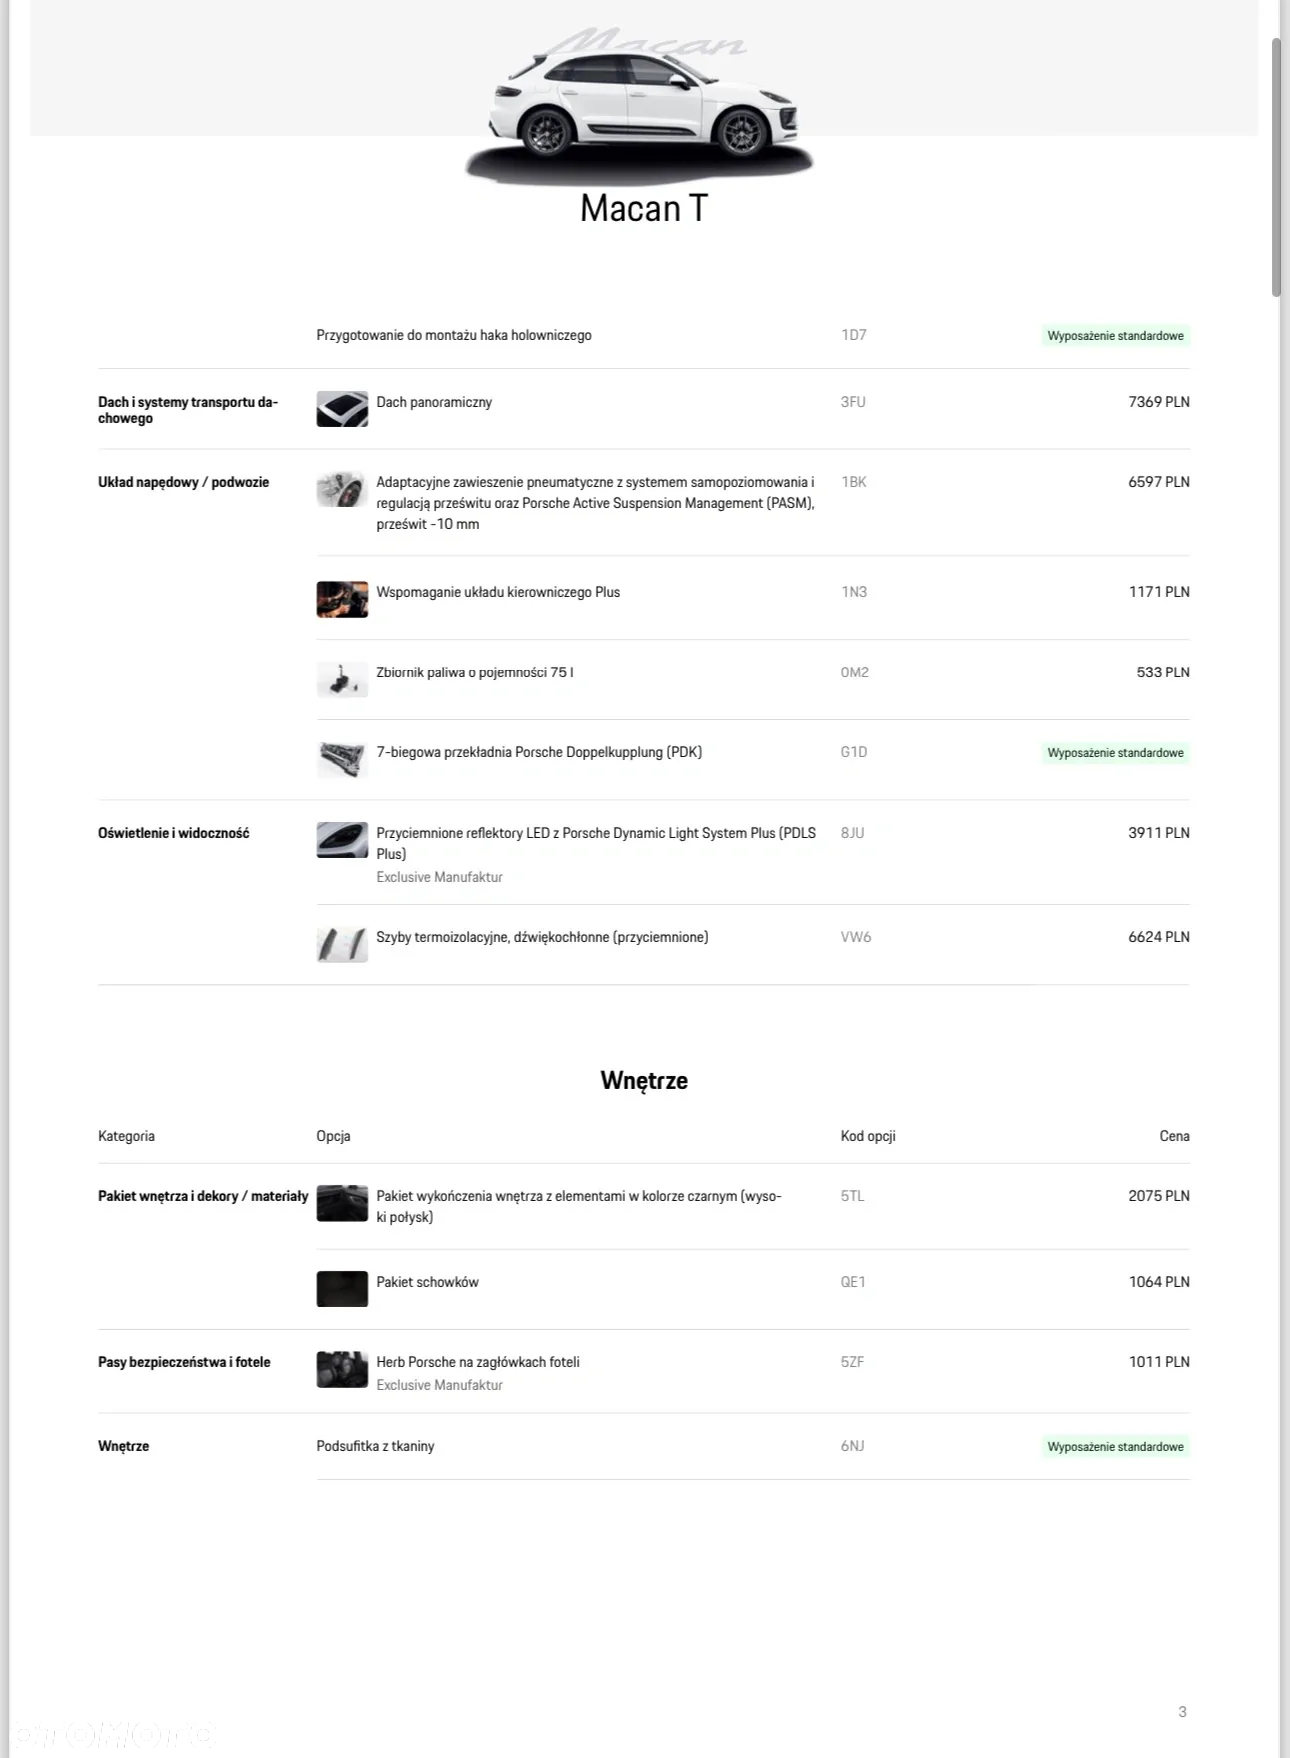Viewport: 1290px width, 1758px height.
Task: Click the Cena column header
Action: (1174, 1136)
